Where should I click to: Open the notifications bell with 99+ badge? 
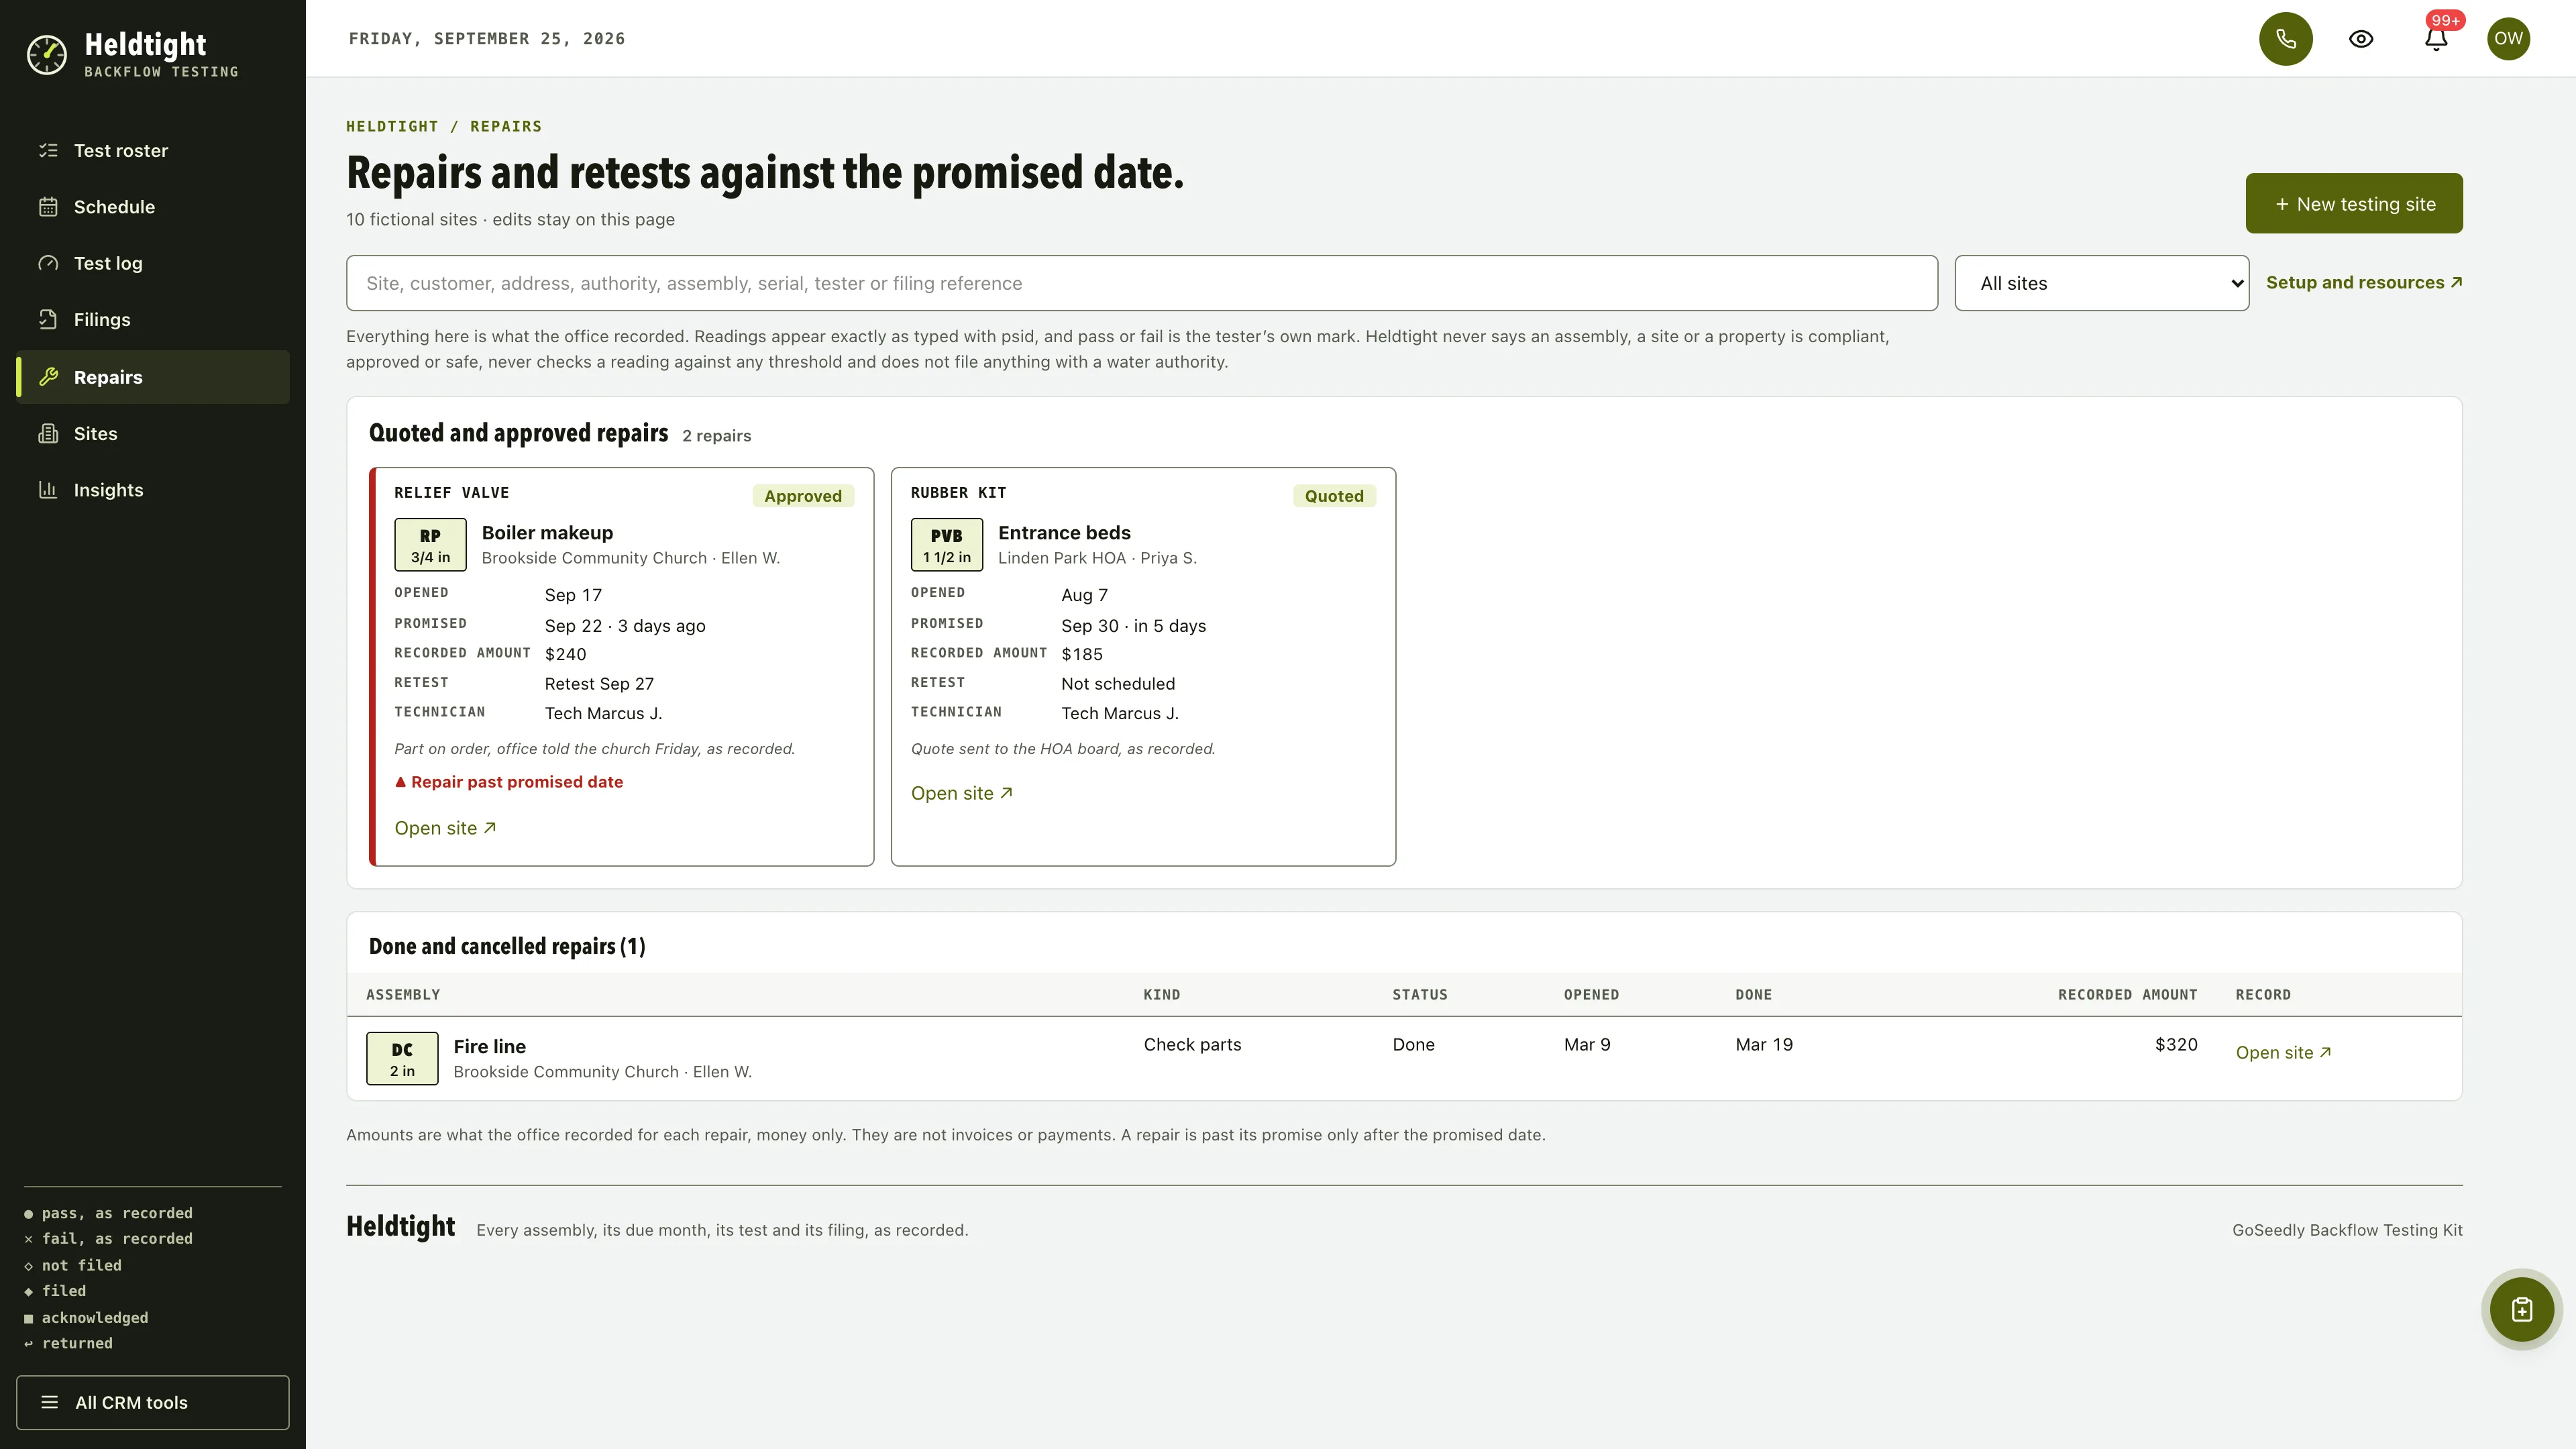[2436, 39]
